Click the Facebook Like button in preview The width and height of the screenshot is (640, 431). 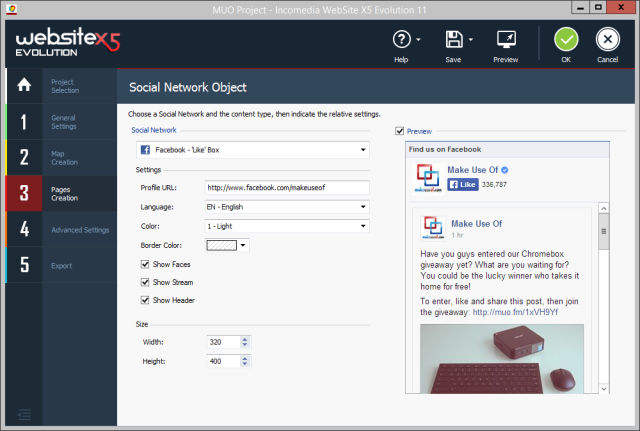coord(462,184)
